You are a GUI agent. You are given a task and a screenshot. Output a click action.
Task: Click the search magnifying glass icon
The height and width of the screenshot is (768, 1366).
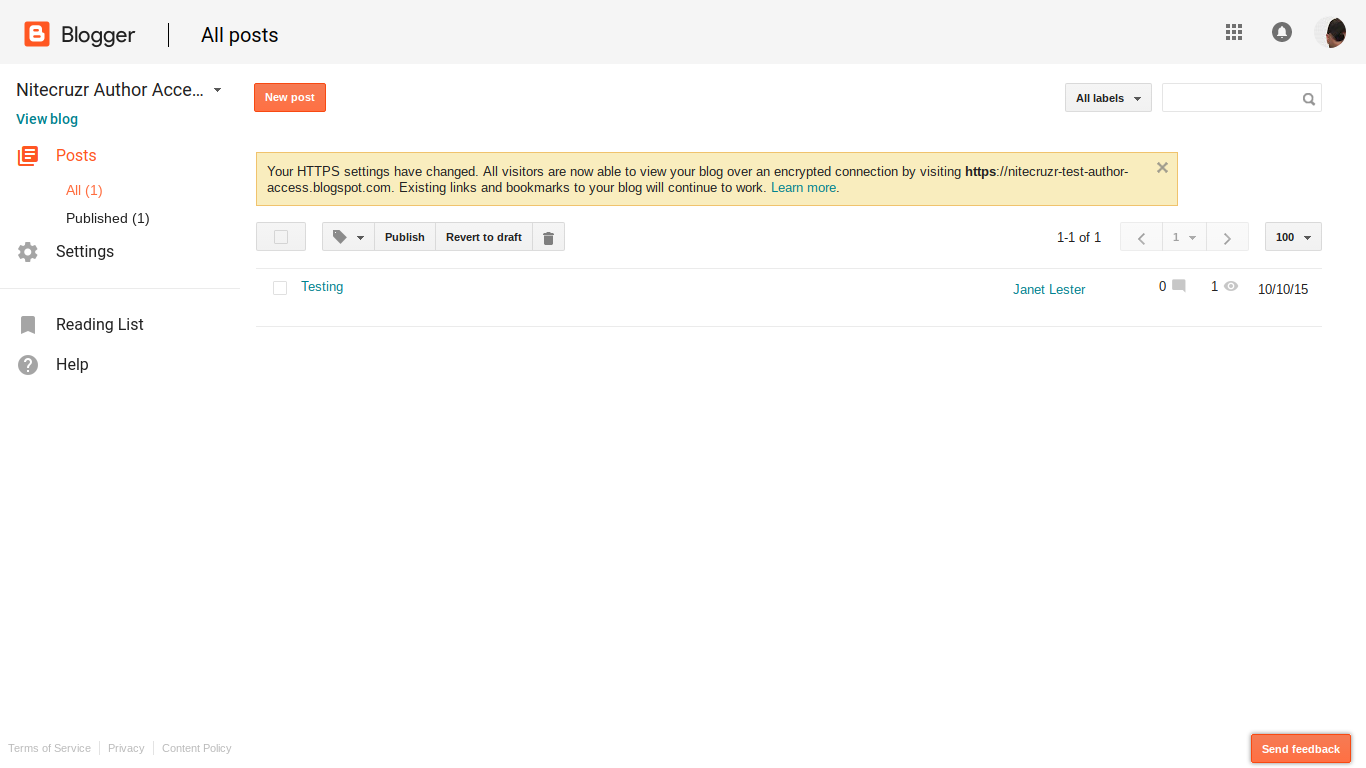pos(1308,98)
